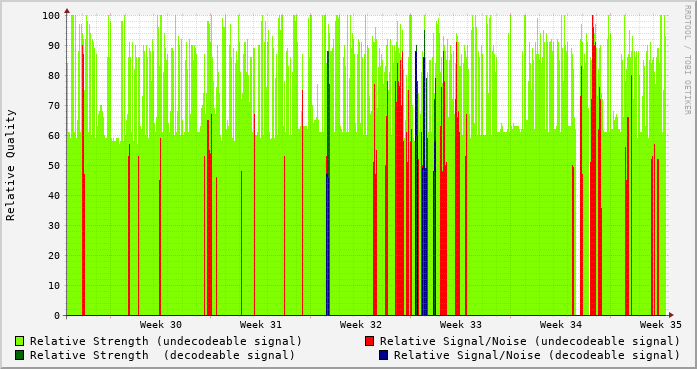Click the dark green decodeable Strength legend swatch
697x369 pixels.
tap(19, 355)
